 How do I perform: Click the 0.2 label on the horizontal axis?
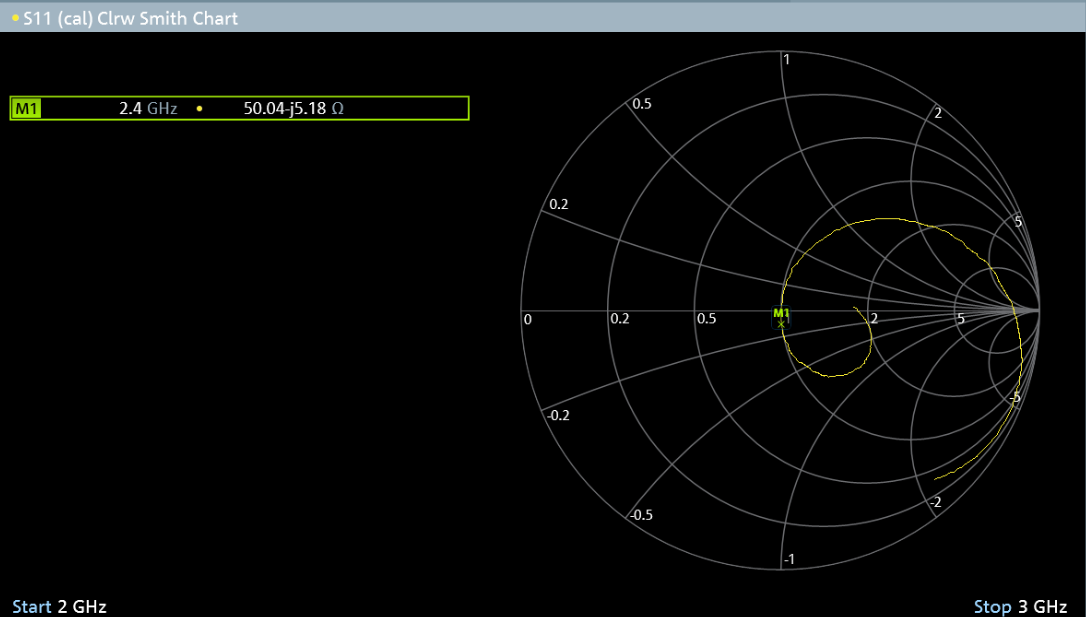[620, 319]
